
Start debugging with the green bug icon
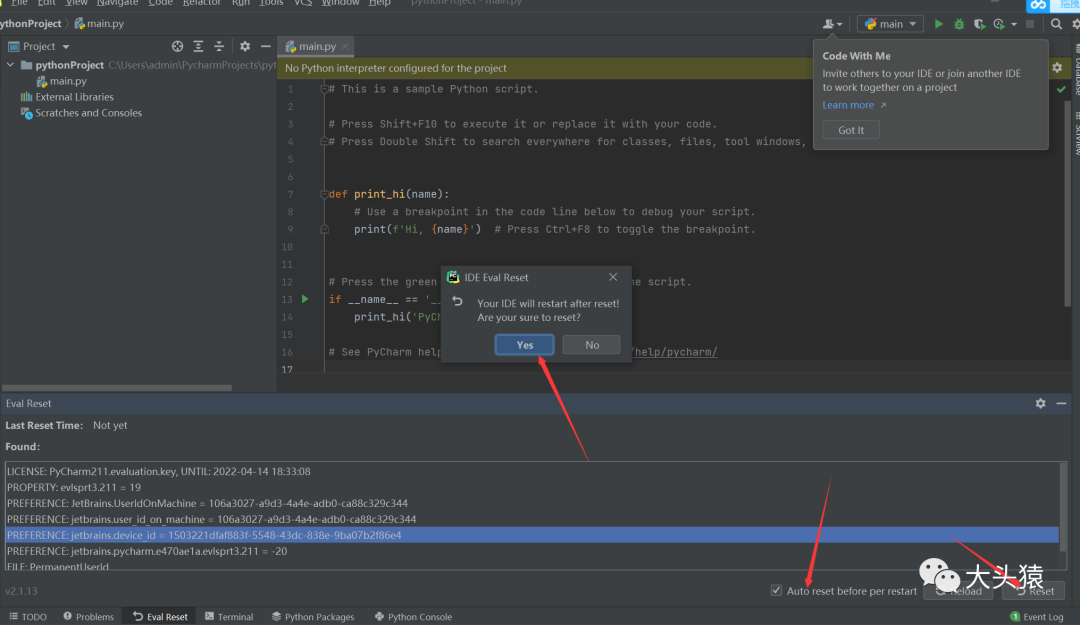coord(959,24)
